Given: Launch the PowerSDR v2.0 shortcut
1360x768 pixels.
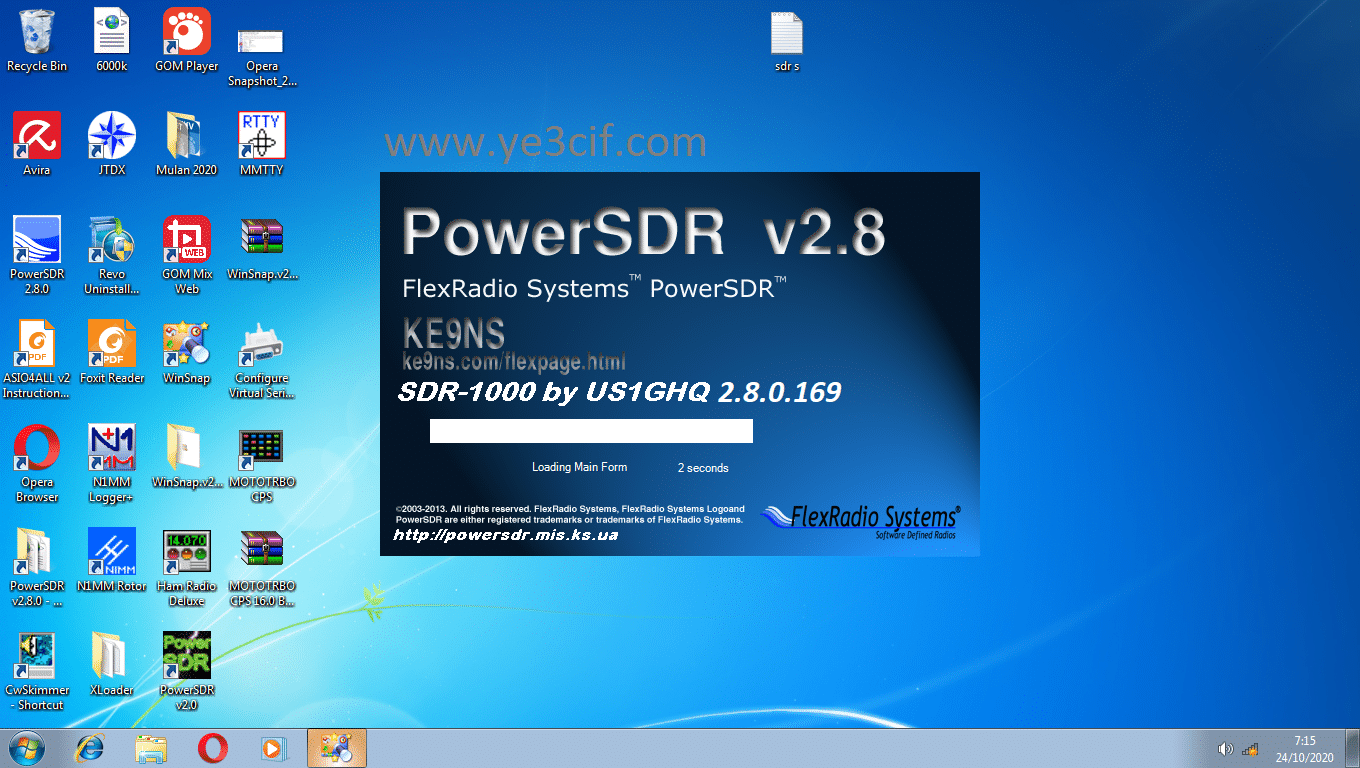Looking at the screenshot, I should tap(187, 671).
